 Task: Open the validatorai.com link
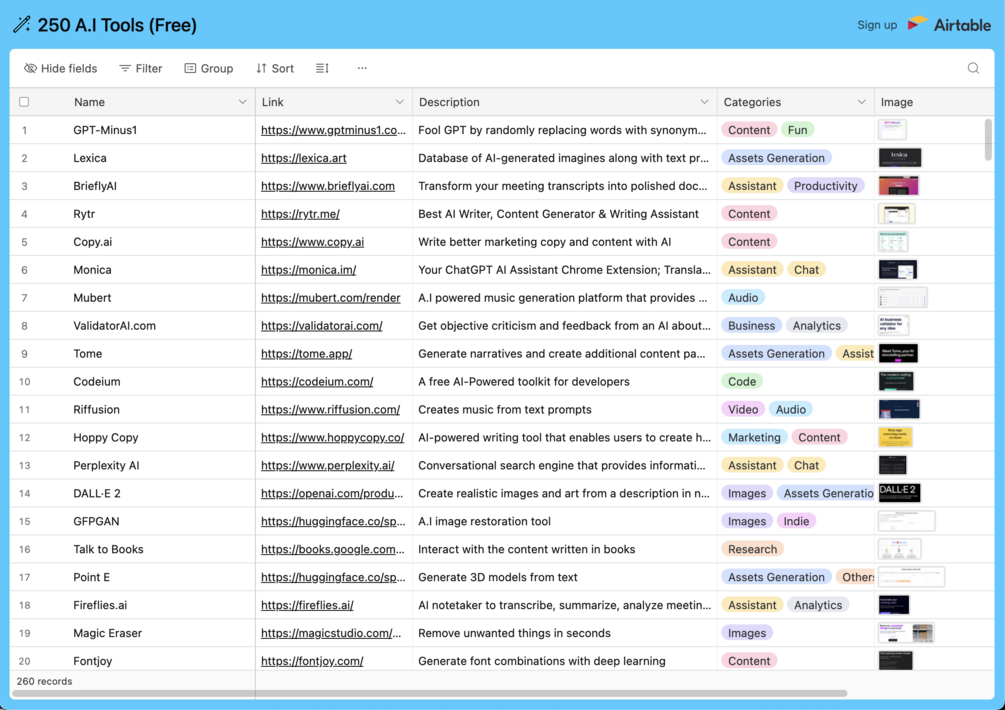pos(322,326)
